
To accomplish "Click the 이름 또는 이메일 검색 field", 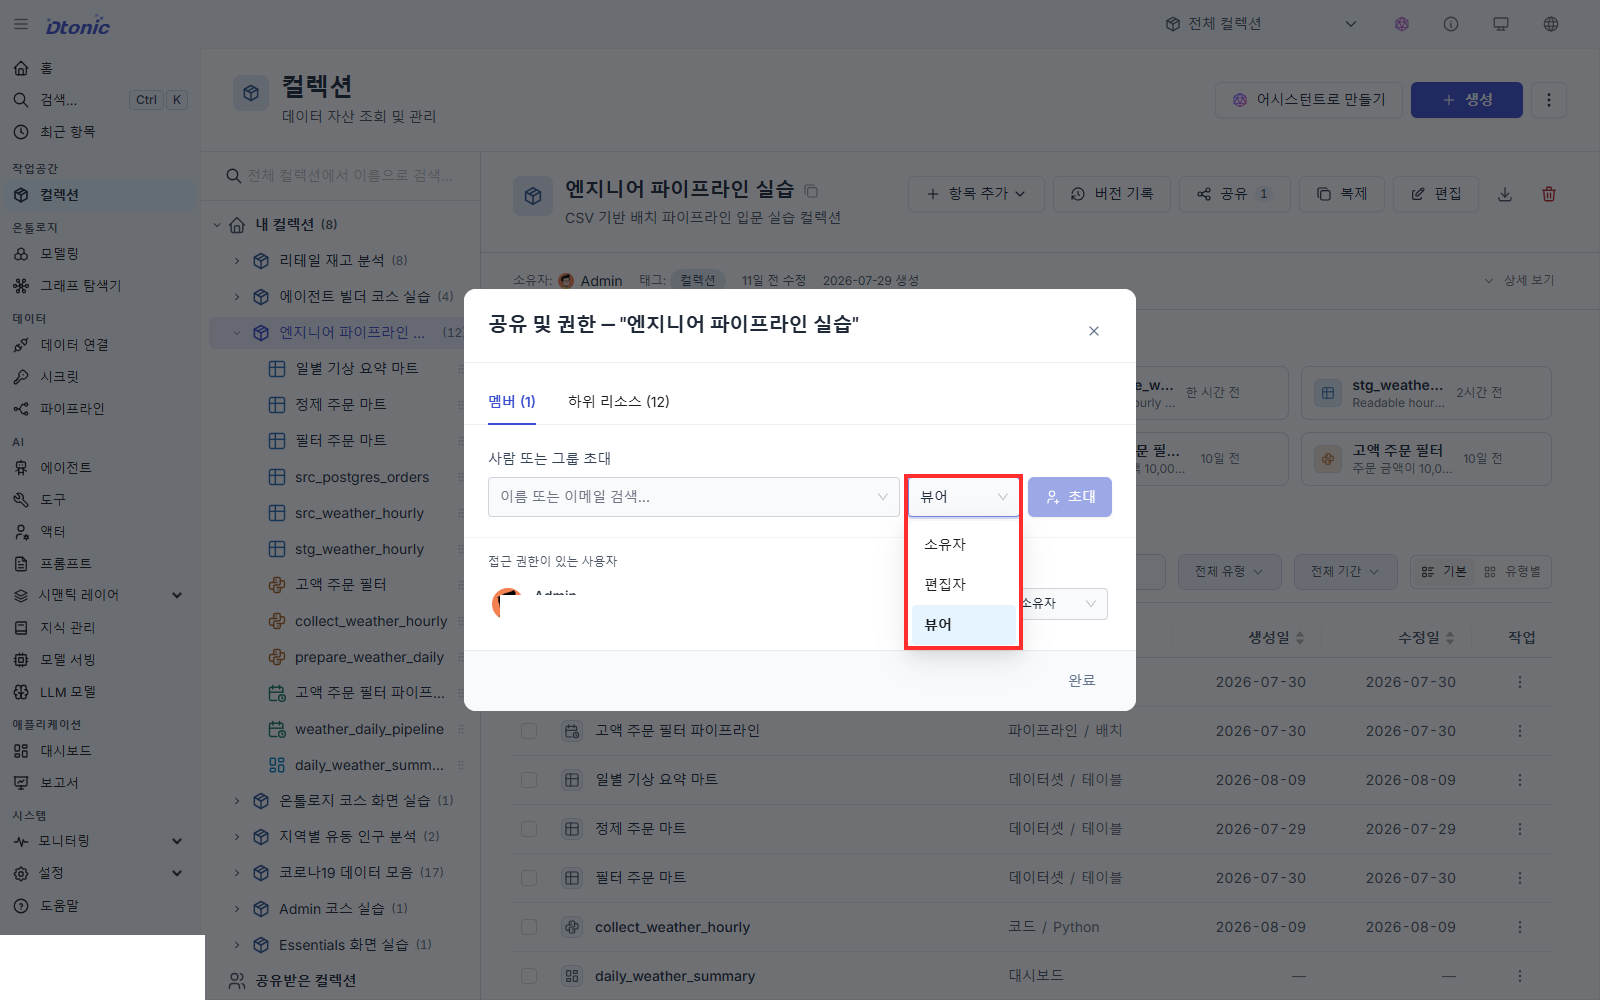I will (694, 497).
